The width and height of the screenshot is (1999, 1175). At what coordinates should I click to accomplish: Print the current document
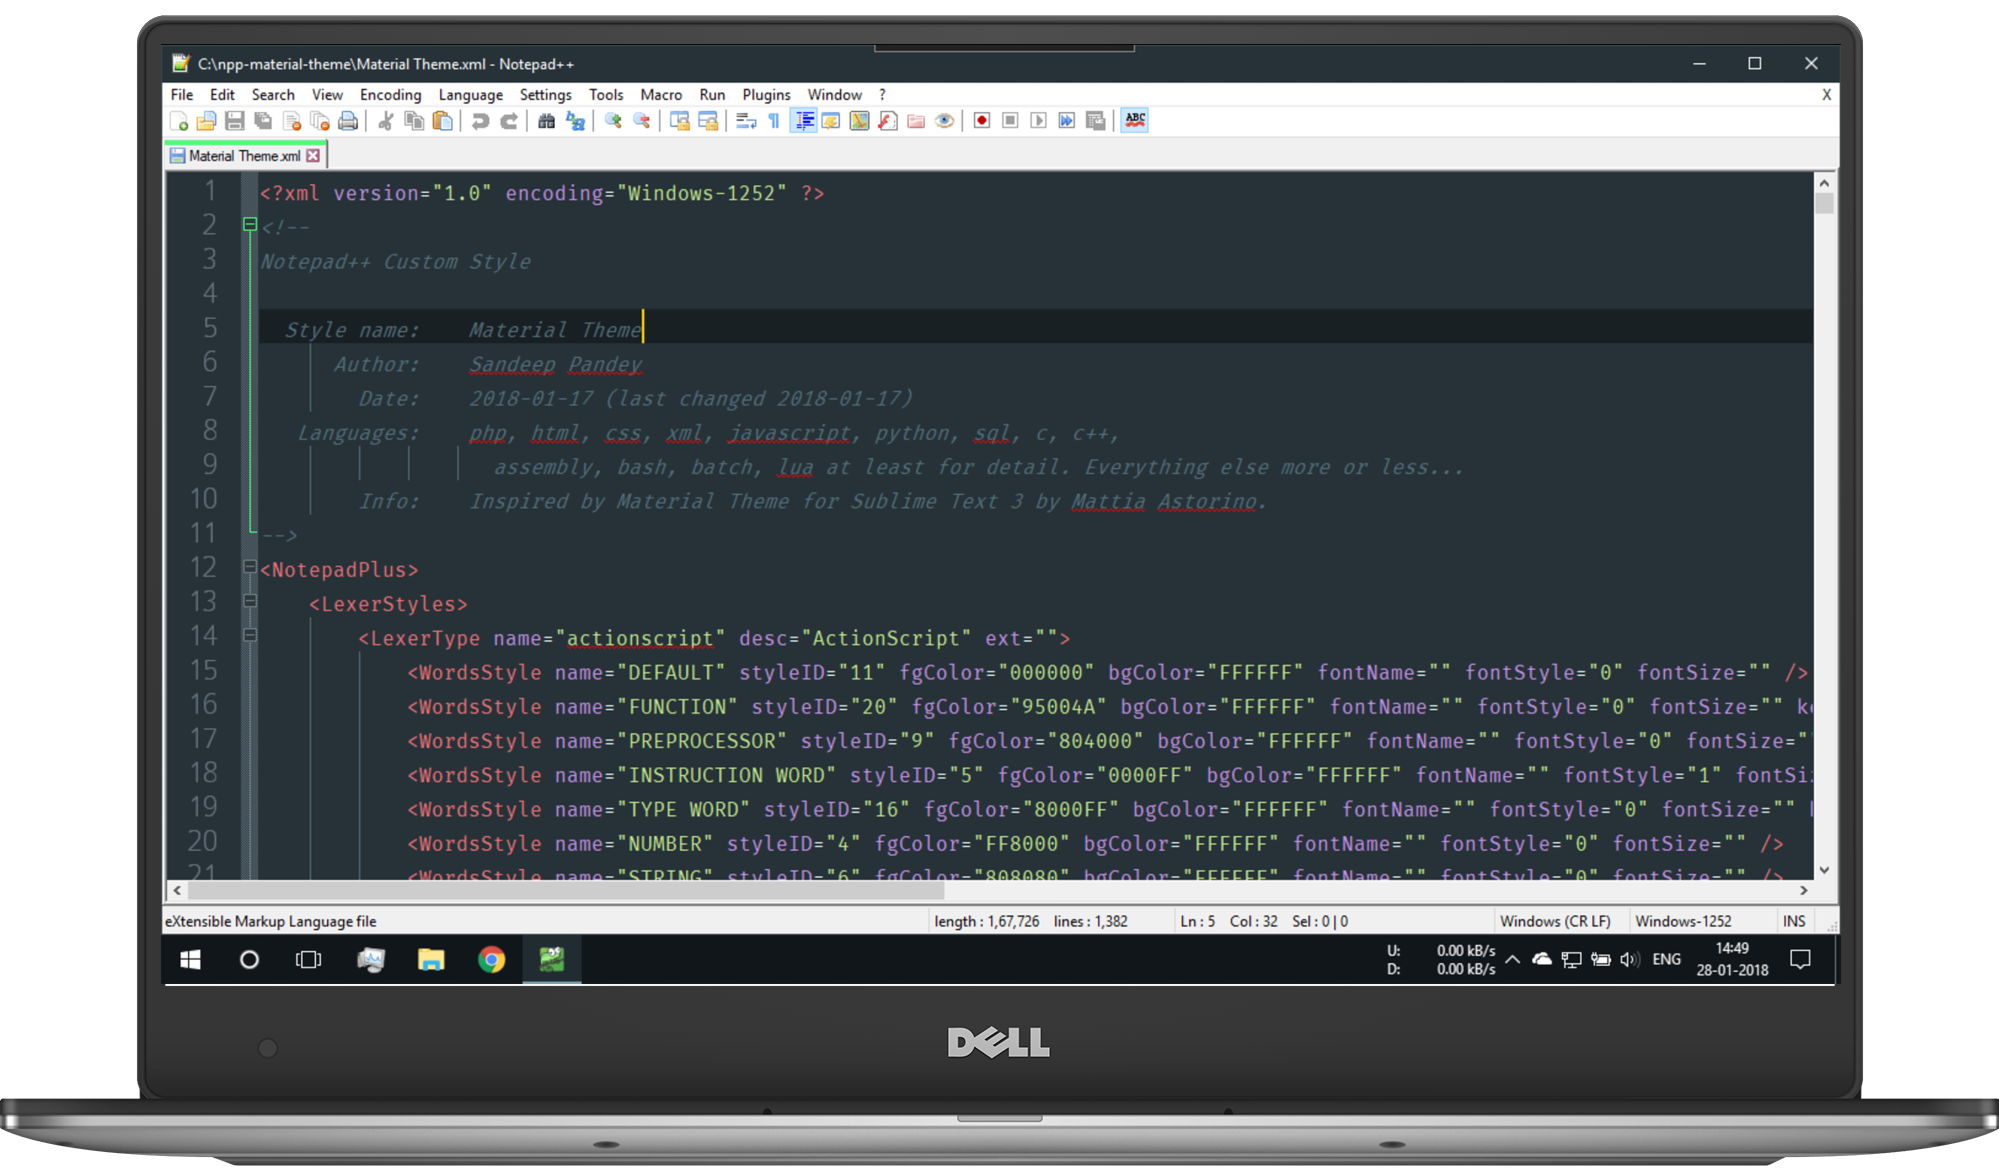pos(348,121)
